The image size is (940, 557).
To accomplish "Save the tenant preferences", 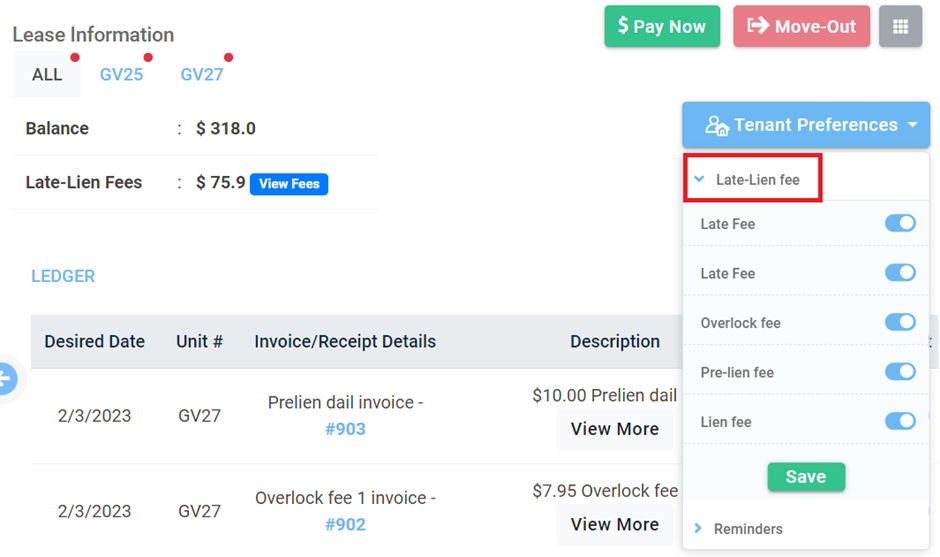I will [x=806, y=477].
